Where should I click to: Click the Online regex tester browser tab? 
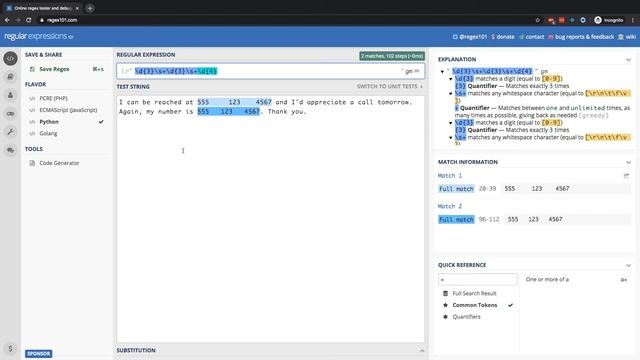[x=43, y=8]
